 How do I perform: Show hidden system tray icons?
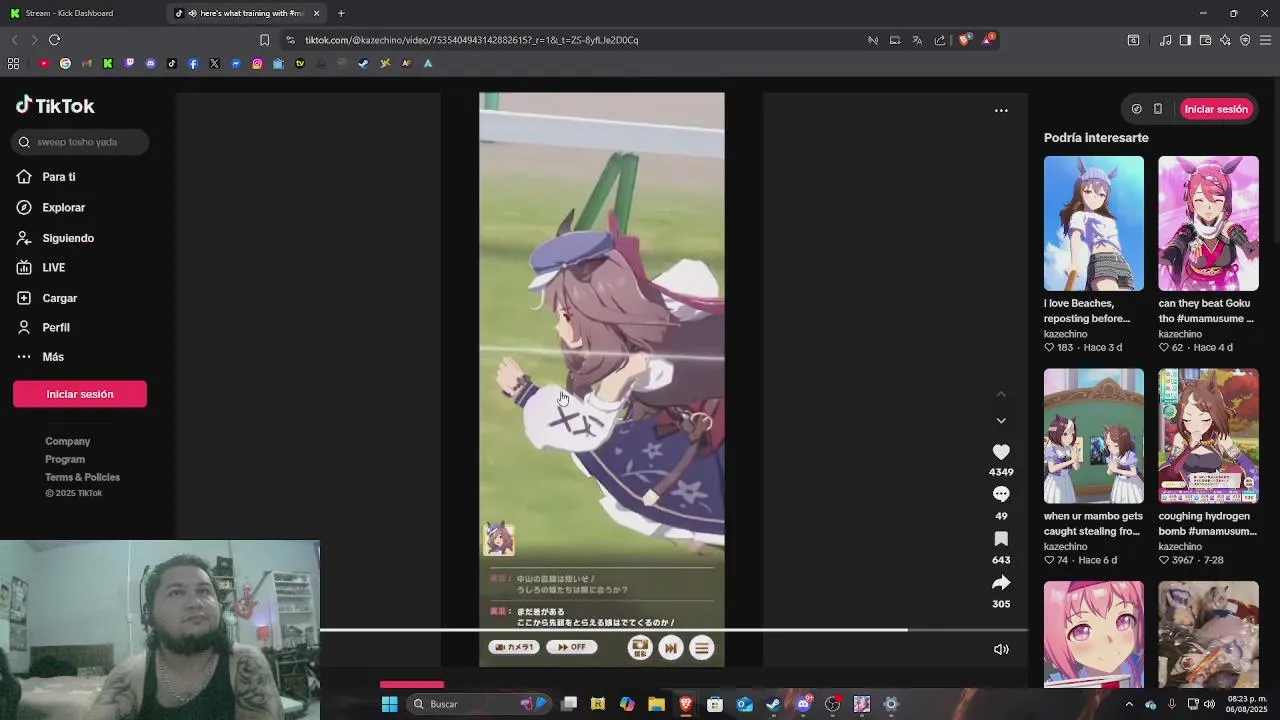coord(1129,704)
